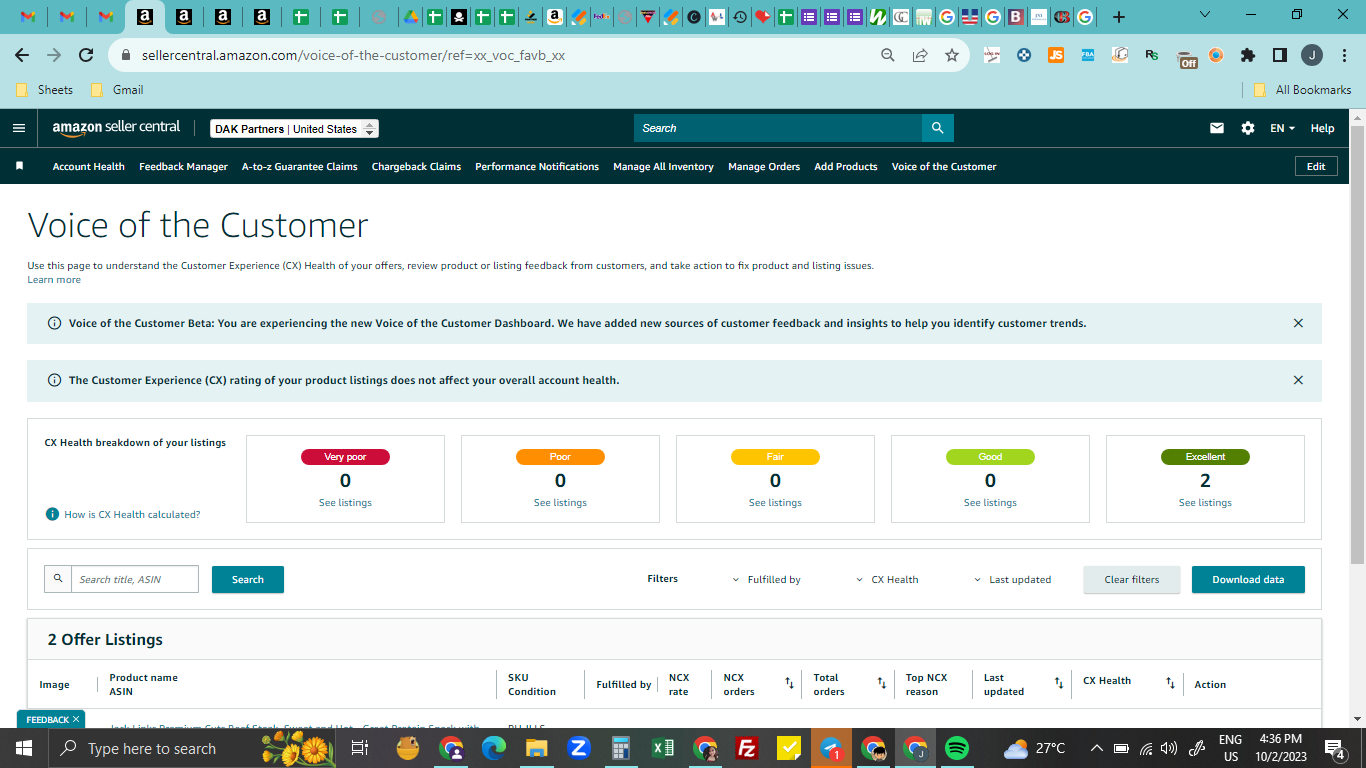Click the amazon seller central logo
This screenshot has height=768, width=1366.
pos(116,128)
